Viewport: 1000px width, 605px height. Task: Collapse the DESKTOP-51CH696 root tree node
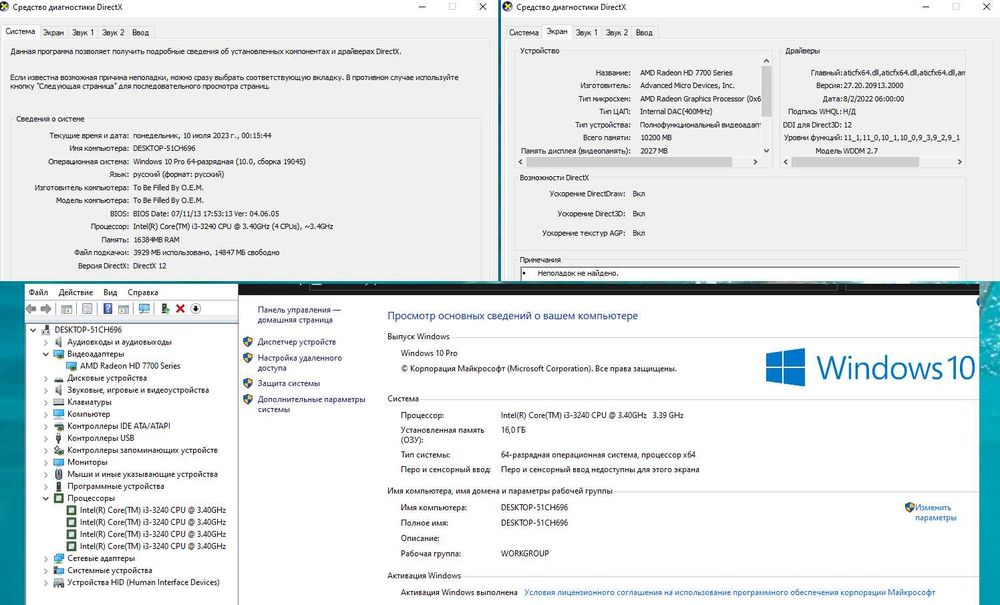coord(33,330)
